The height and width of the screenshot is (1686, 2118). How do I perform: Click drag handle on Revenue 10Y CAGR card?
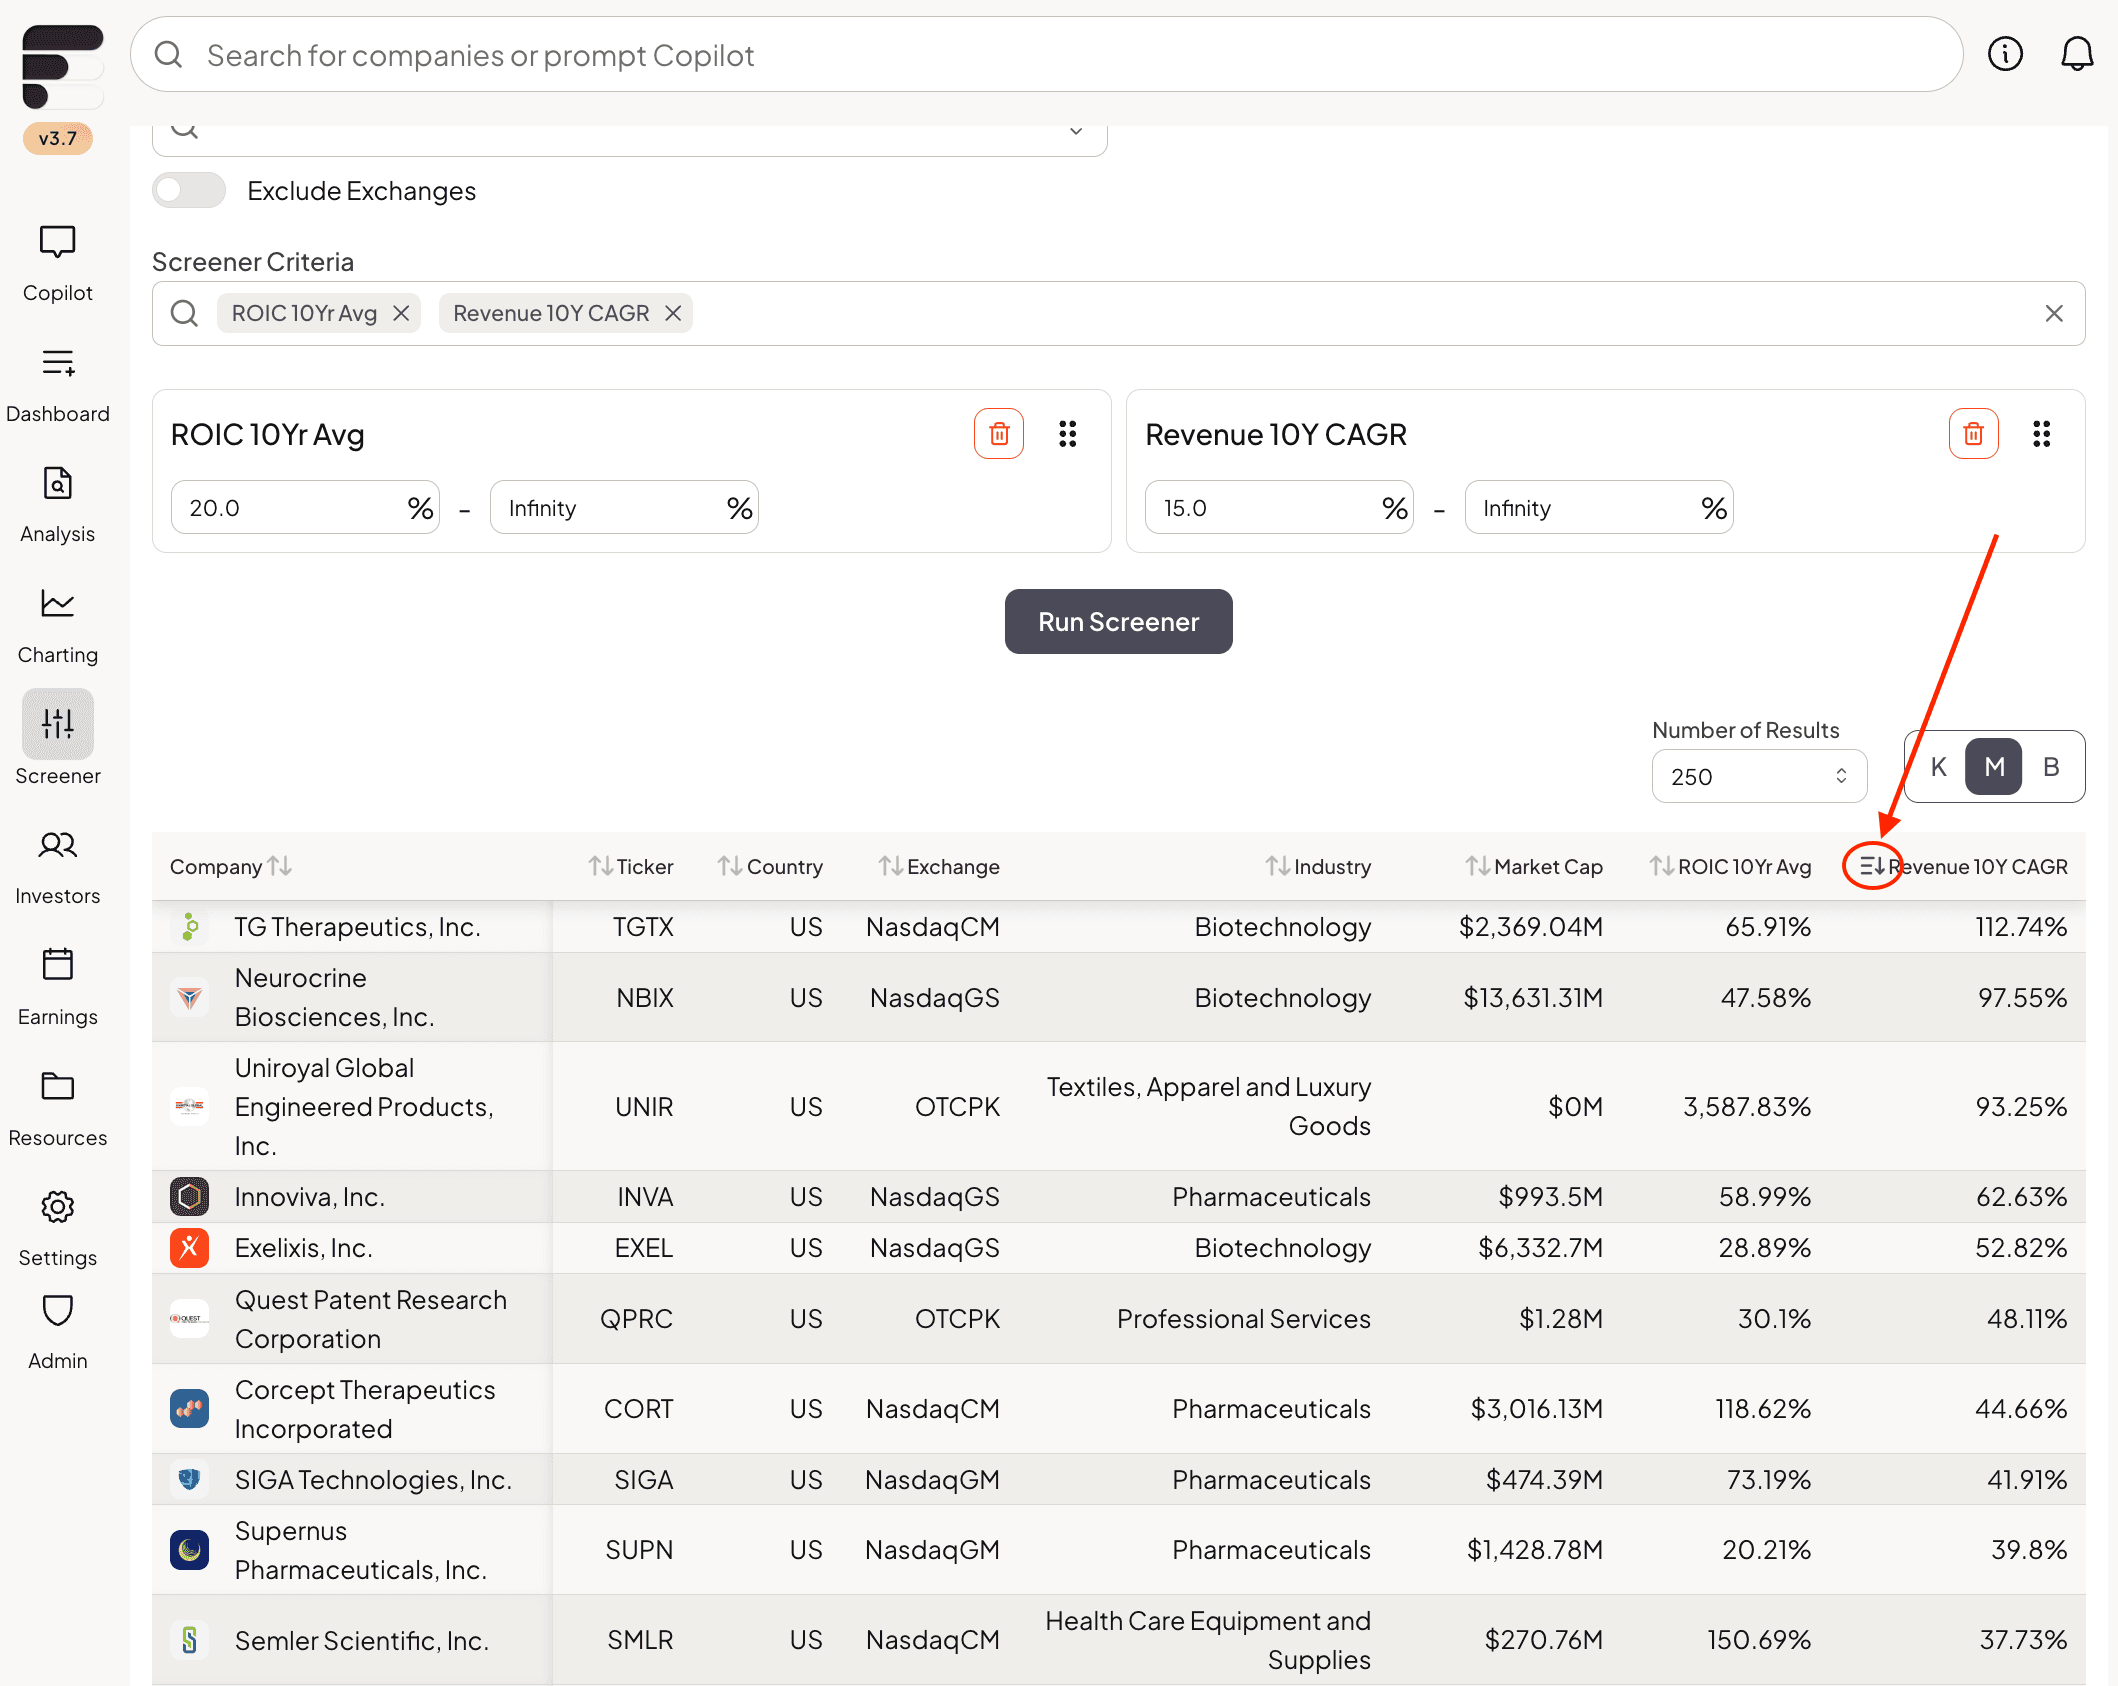click(2041, 433)
